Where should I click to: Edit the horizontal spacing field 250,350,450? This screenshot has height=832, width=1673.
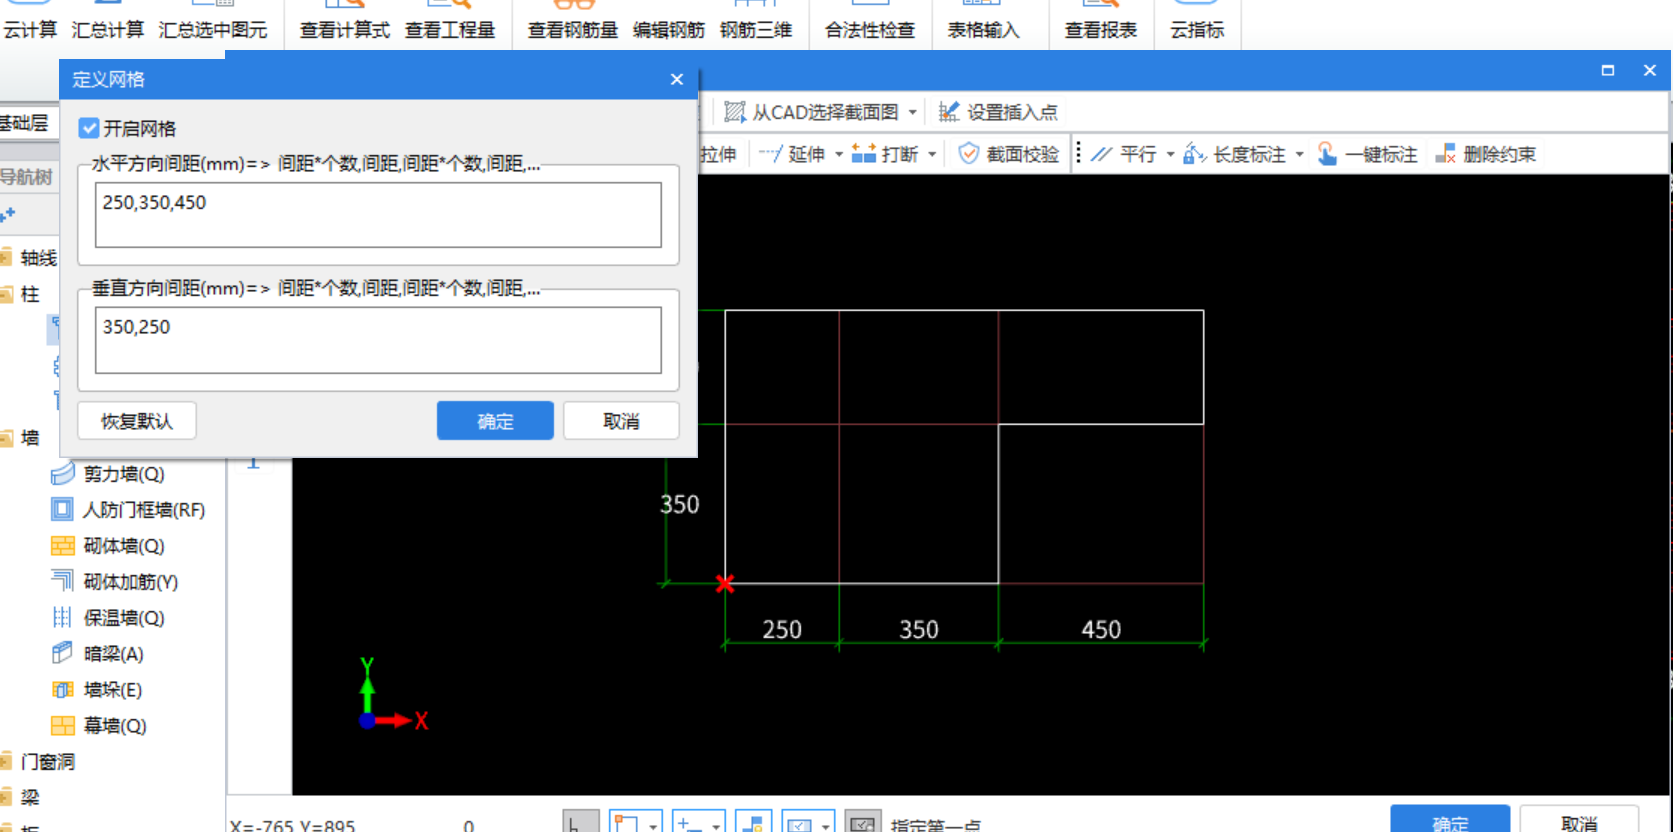click(378, 214)
